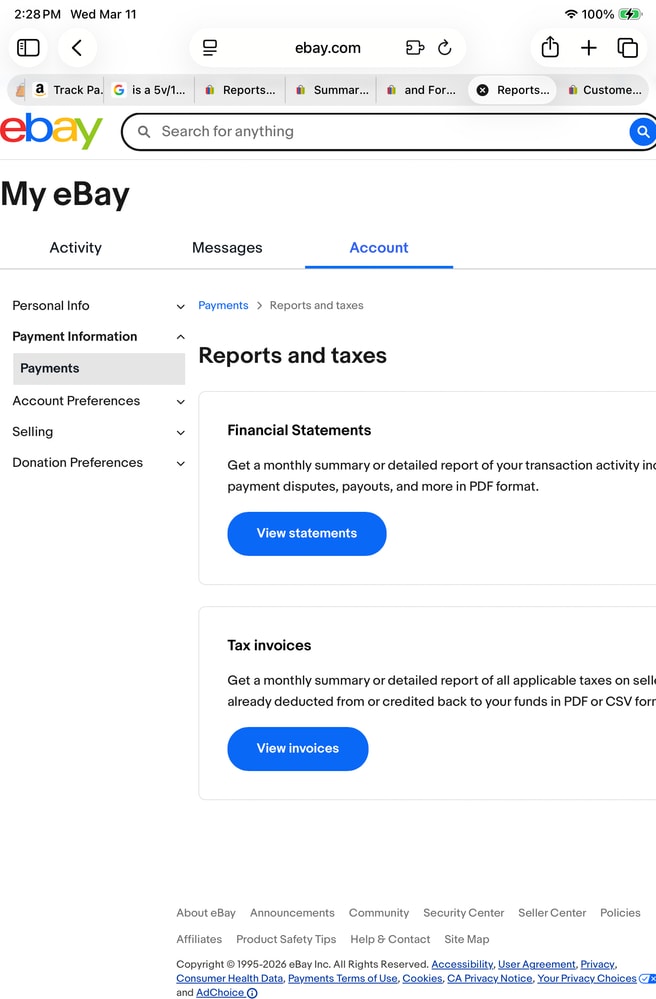Open Community footer link
This screenshot has height=999, width=656.
378,913
